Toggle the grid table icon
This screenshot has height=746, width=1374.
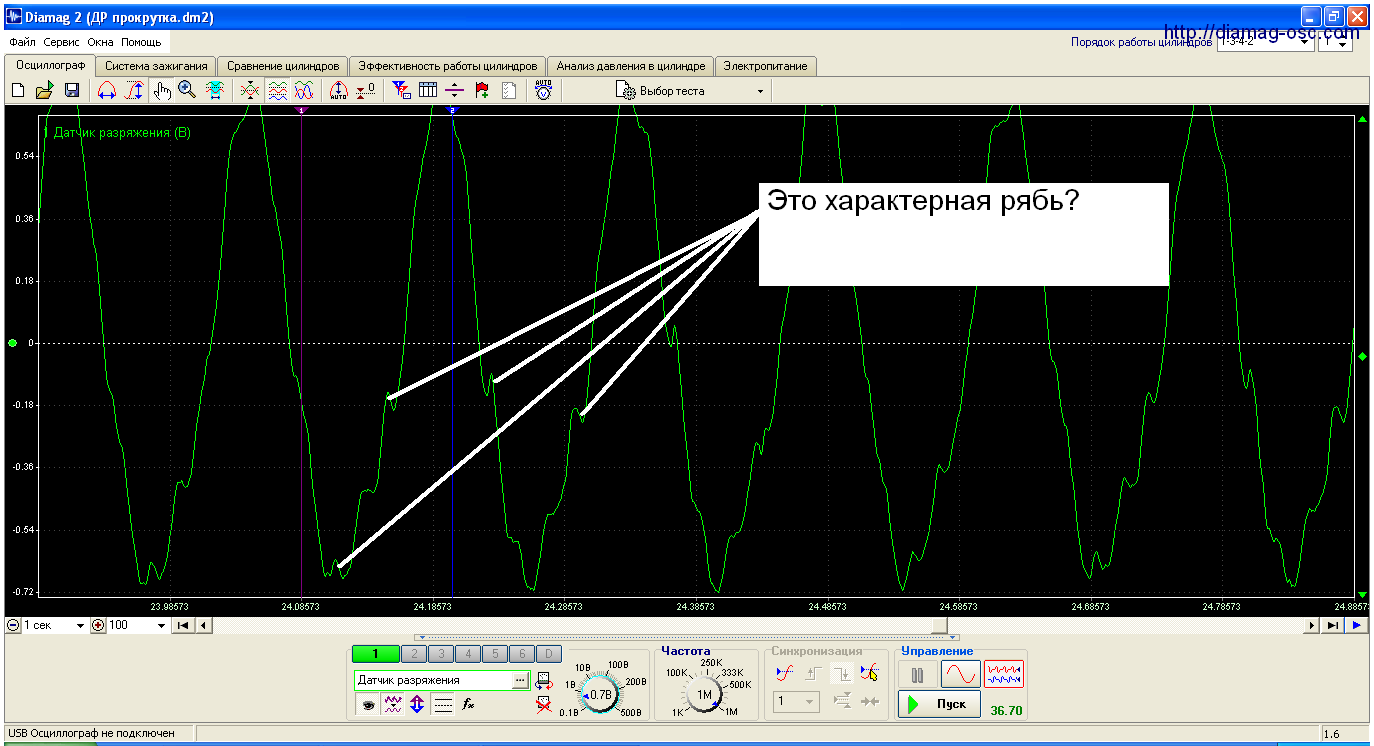428,91
